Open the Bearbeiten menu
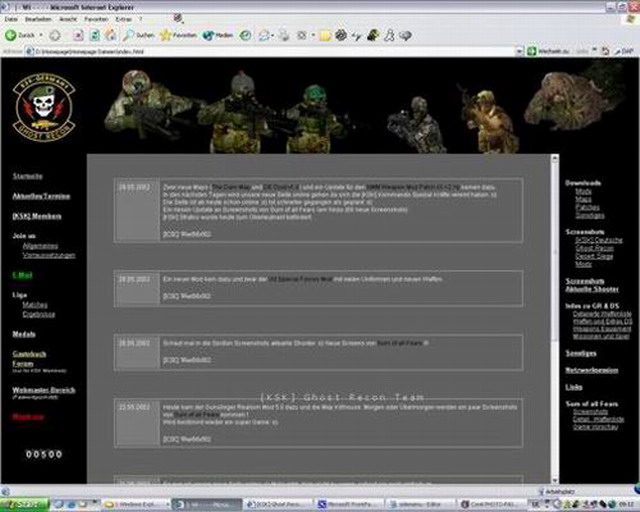The width and height of the screenshot is (640, 512). (38, 19)
